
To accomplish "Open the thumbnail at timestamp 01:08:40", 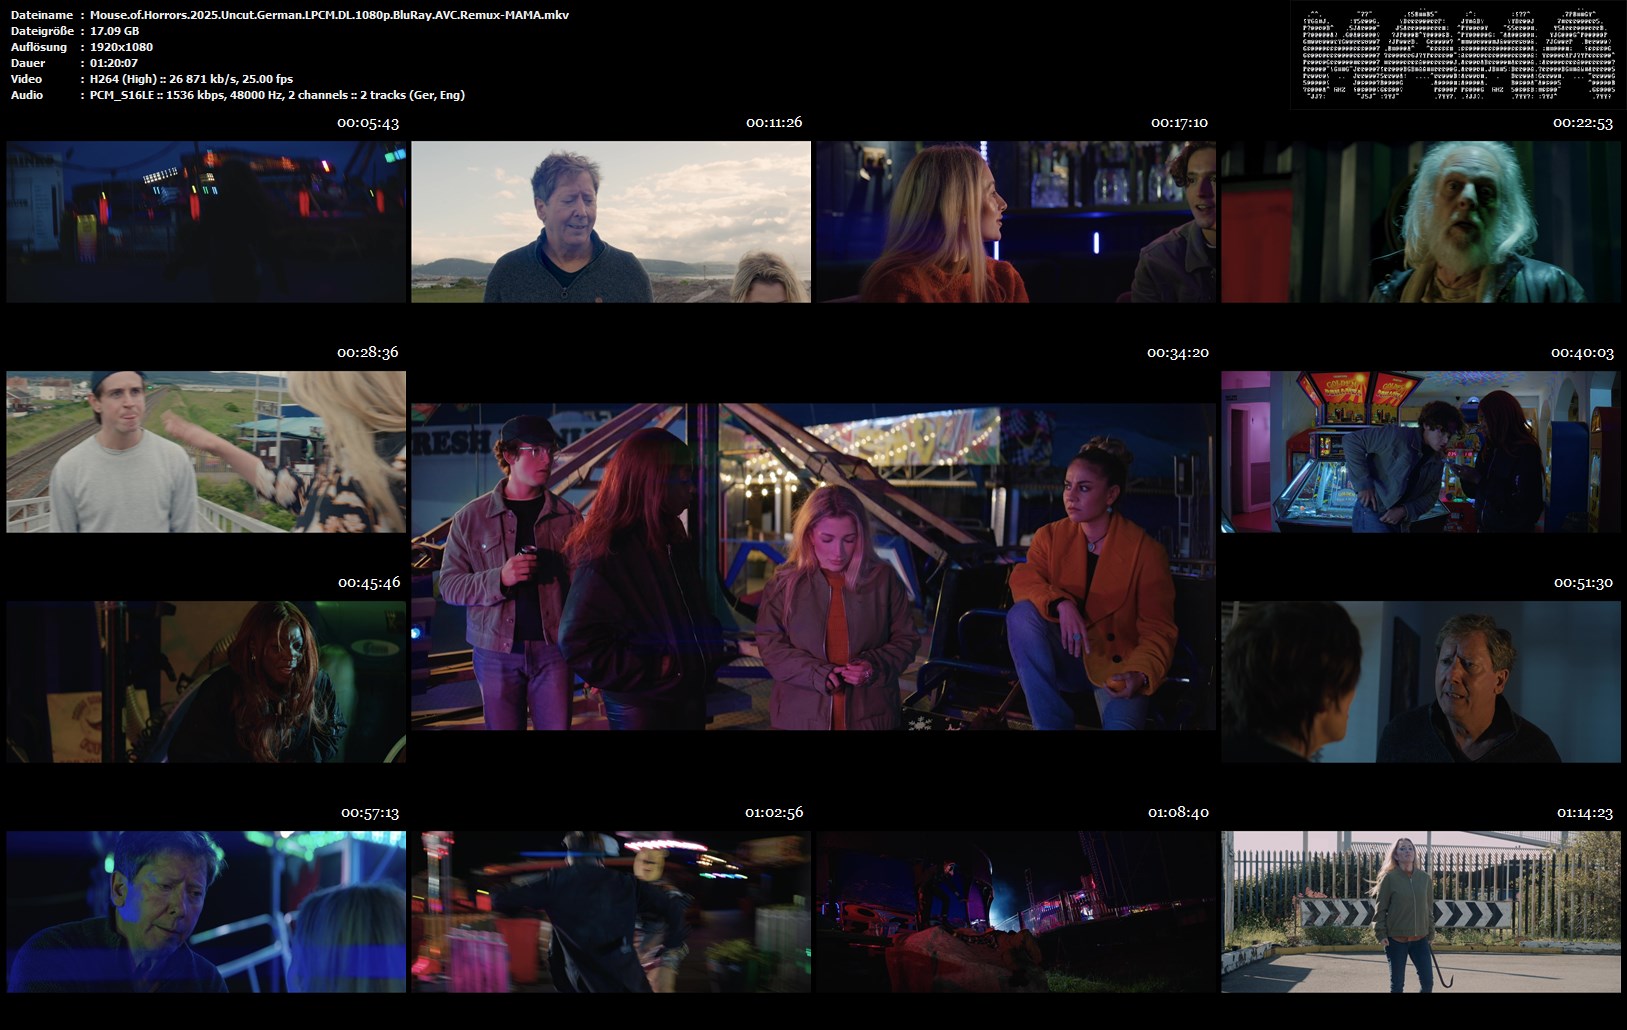I will [x=1016, y=912].
